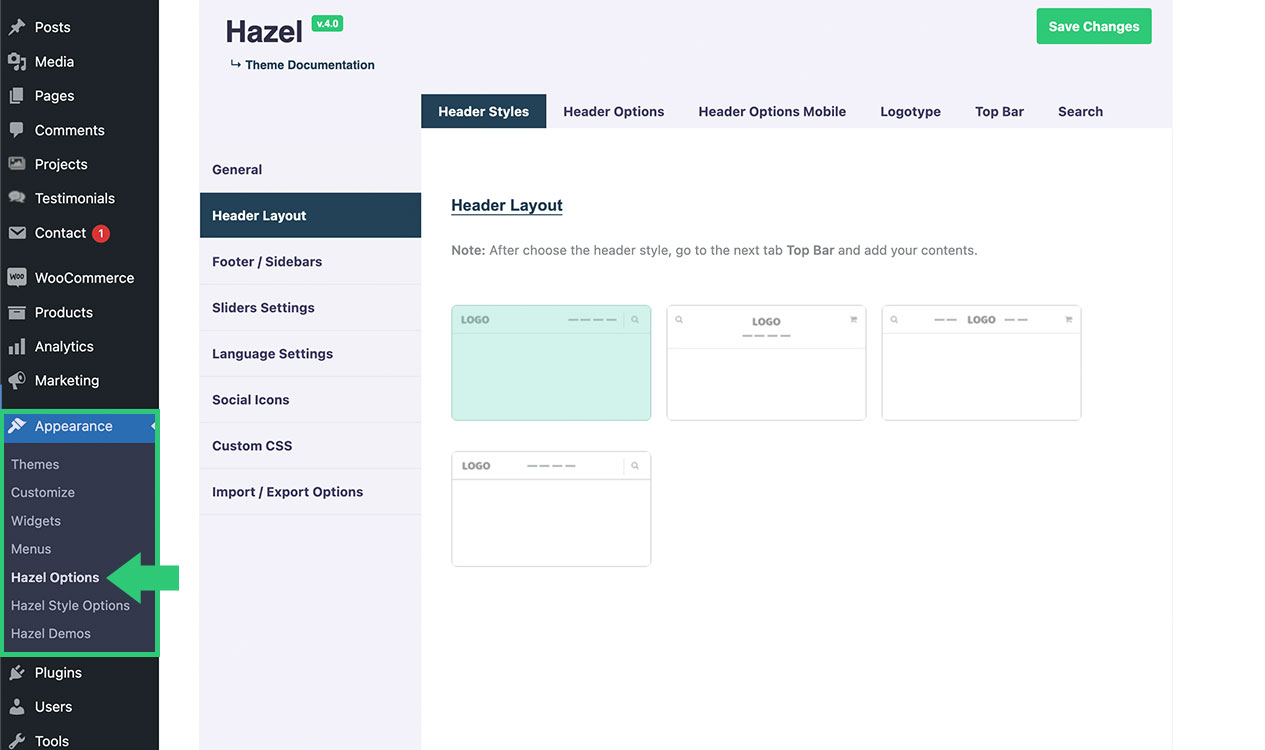1265x750 pixels.
Task: Click the Posts pushpin icon
Action: (17, 27)
